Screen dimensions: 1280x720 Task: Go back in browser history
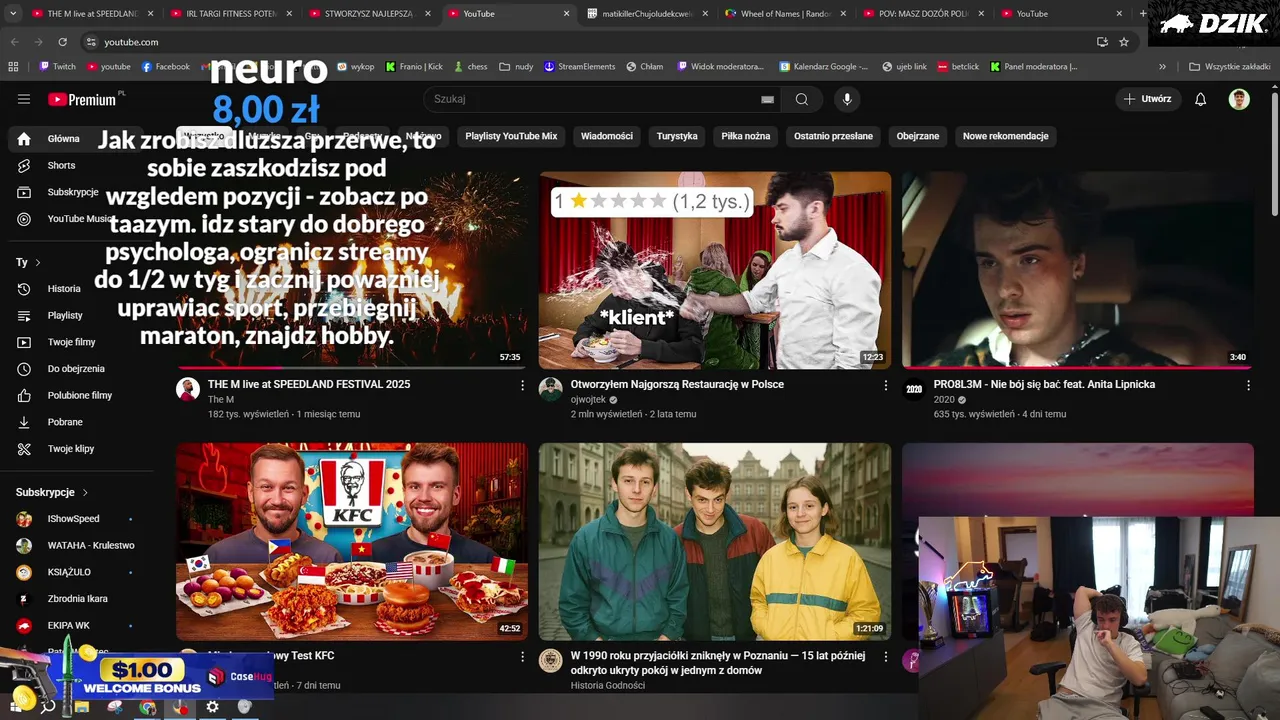pos(14,42)
